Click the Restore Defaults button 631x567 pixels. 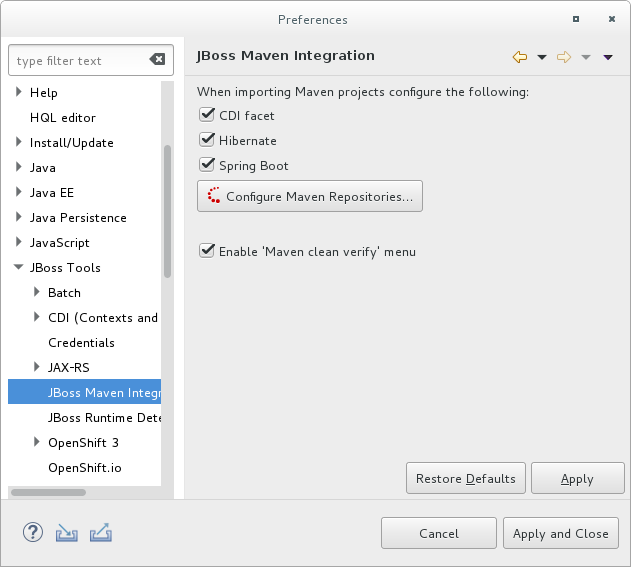pos(466,478)
